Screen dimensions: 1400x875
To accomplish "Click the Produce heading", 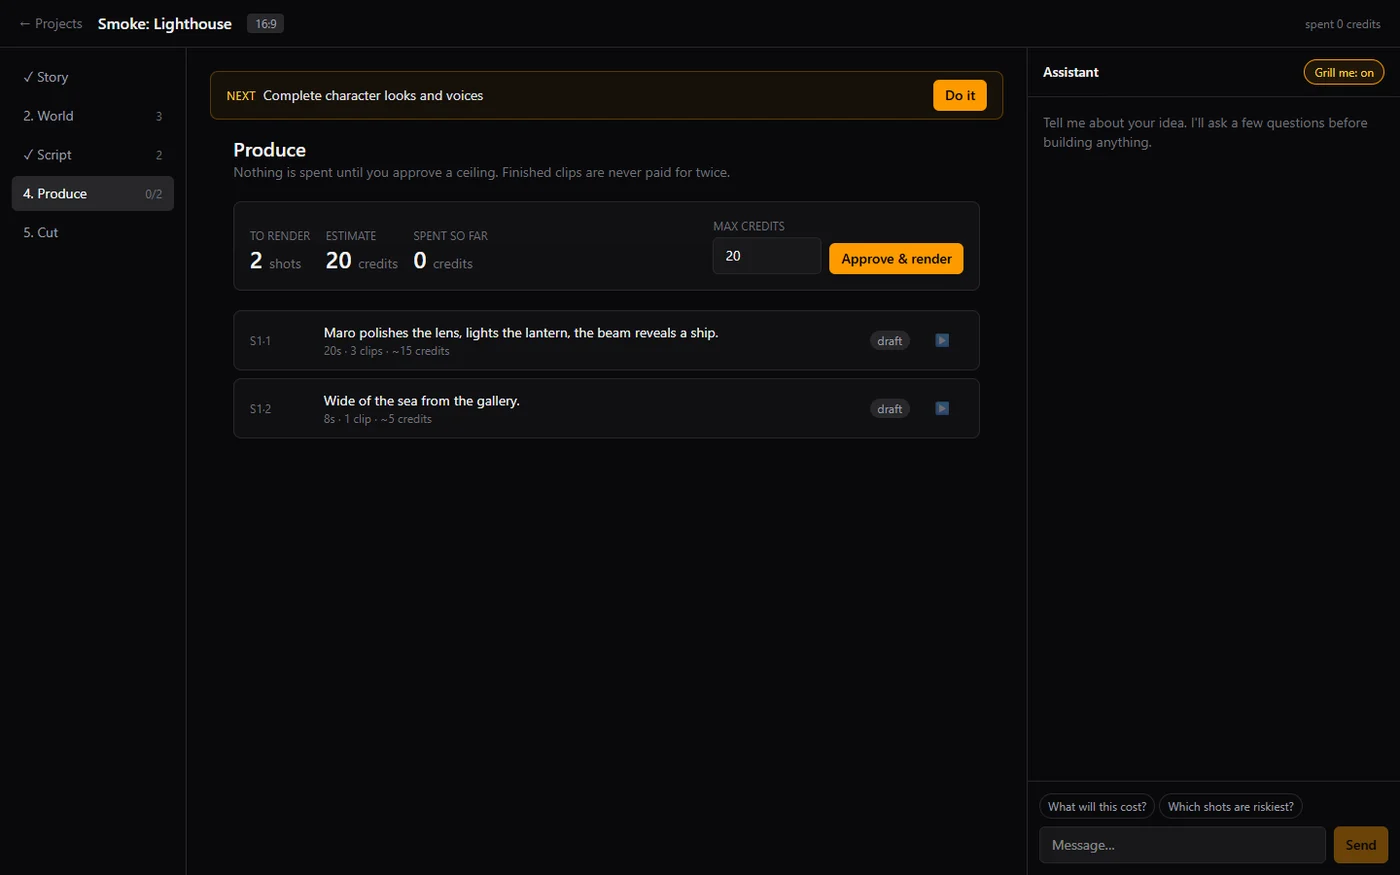I will [270, 150].
